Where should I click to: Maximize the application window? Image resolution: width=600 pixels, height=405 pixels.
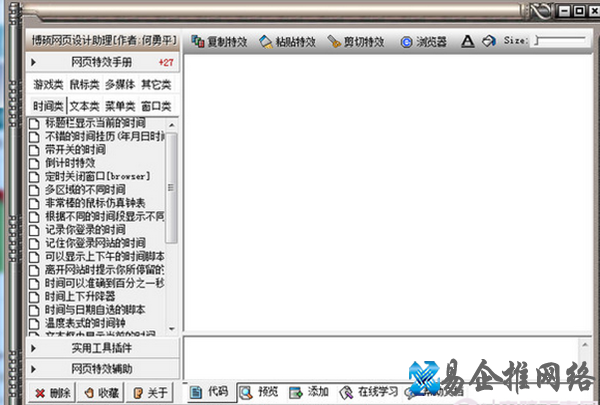coord(580,11)
